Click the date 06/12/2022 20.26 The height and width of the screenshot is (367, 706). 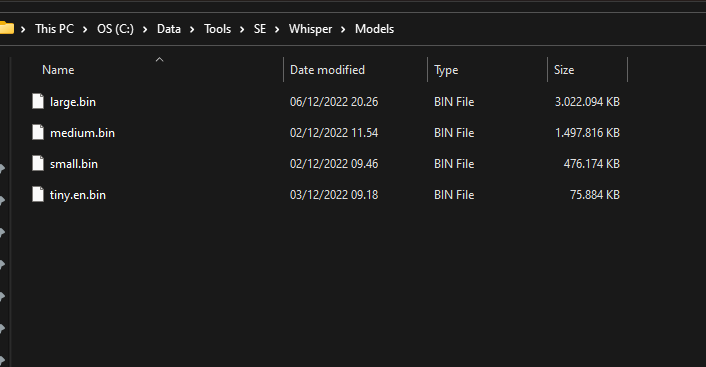click(x=334, y=102)
